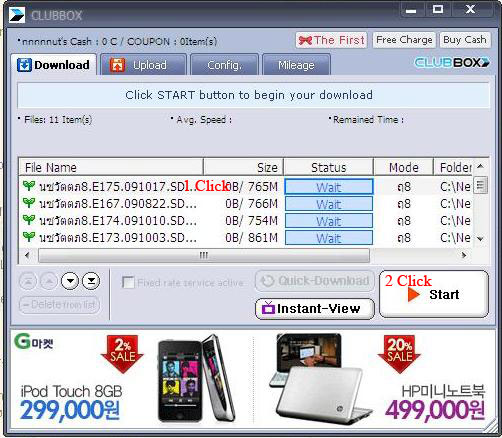
Task: Click the CLUBBOX brand logo beside tabs
Action: click(452, 62)
